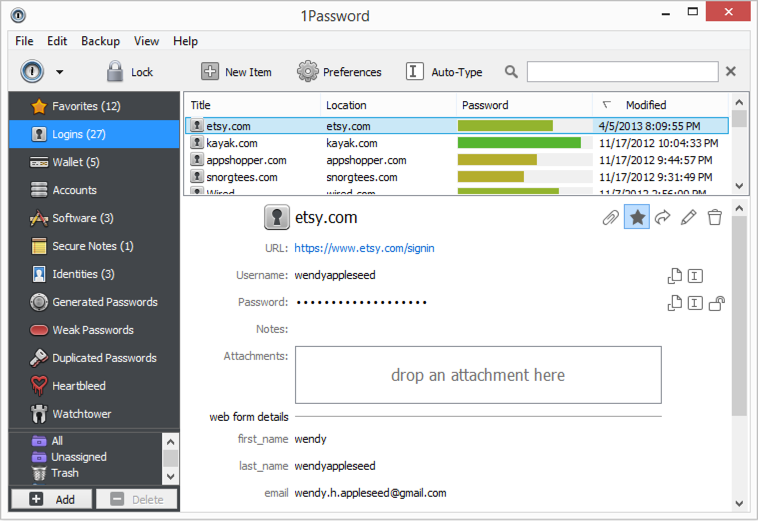Delete the entry using the trash icon
The image size is (758, 521).
click(714, 217)
